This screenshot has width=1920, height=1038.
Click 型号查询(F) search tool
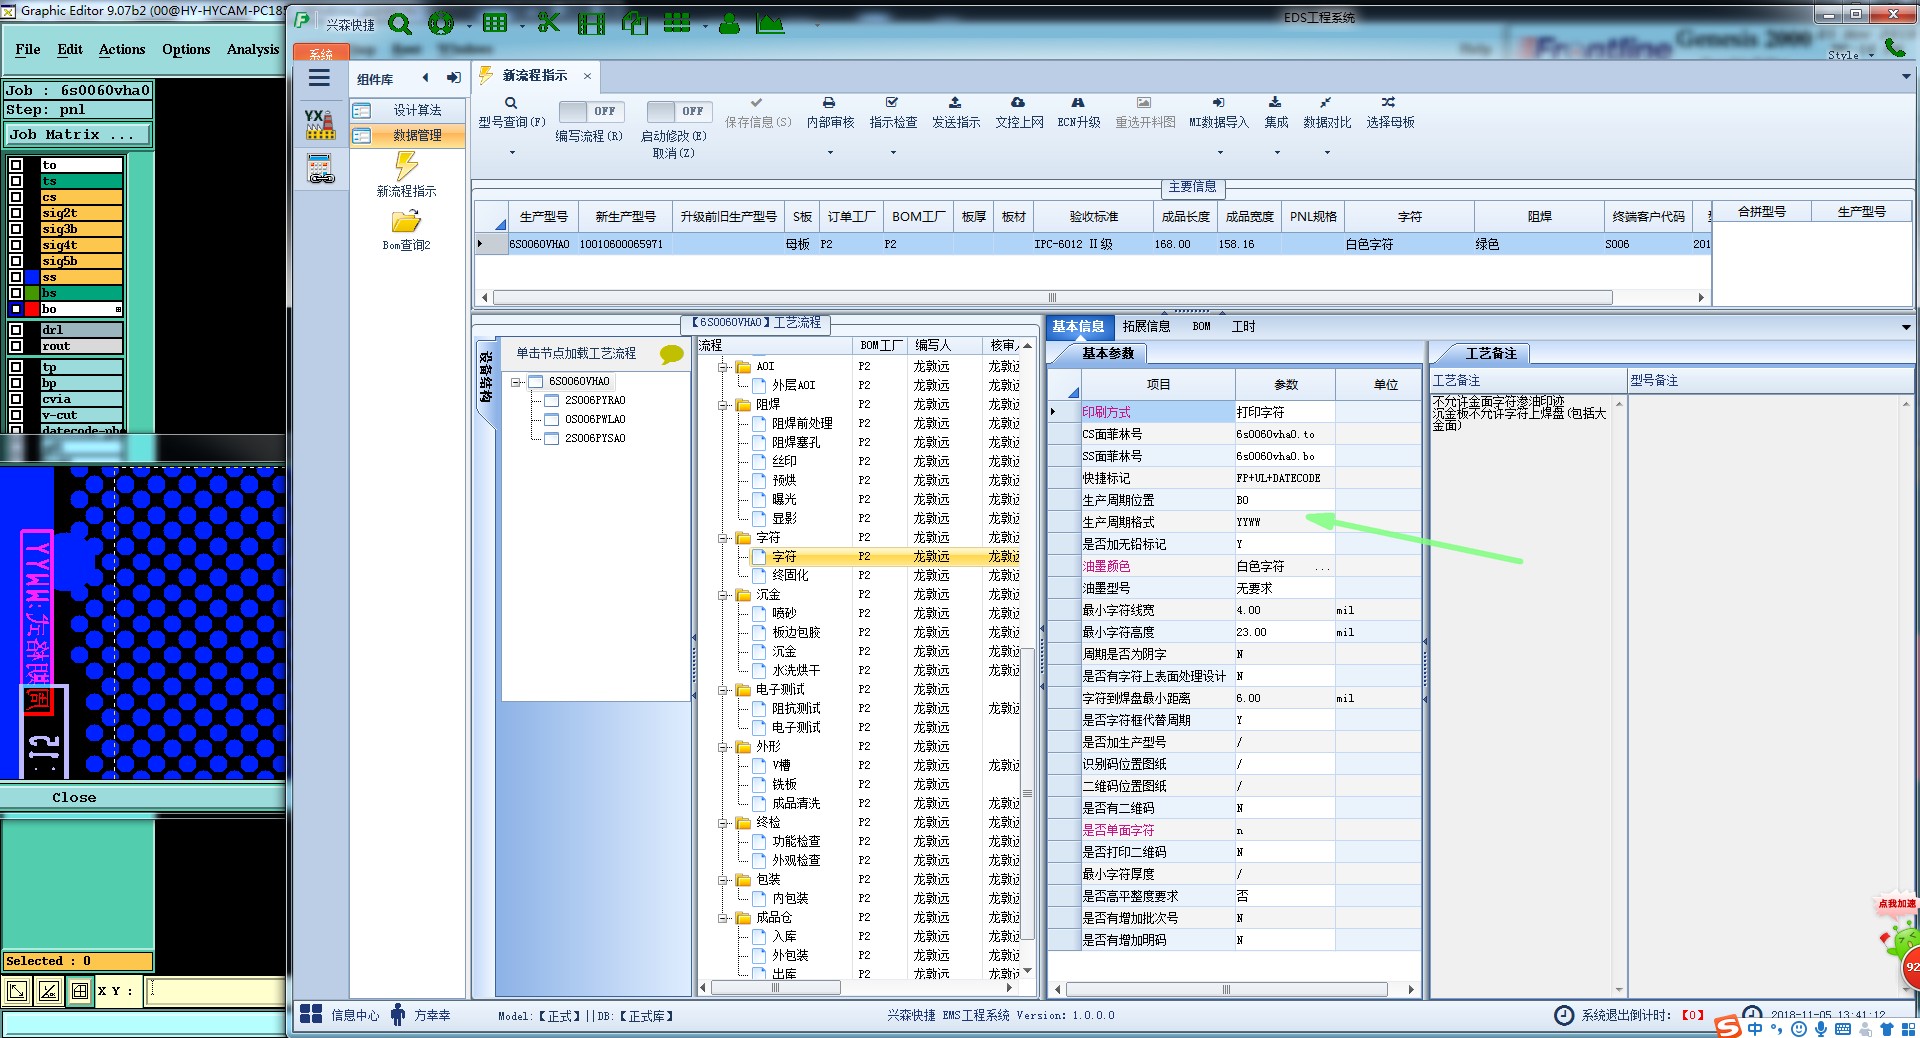click(x=511, y=112)
